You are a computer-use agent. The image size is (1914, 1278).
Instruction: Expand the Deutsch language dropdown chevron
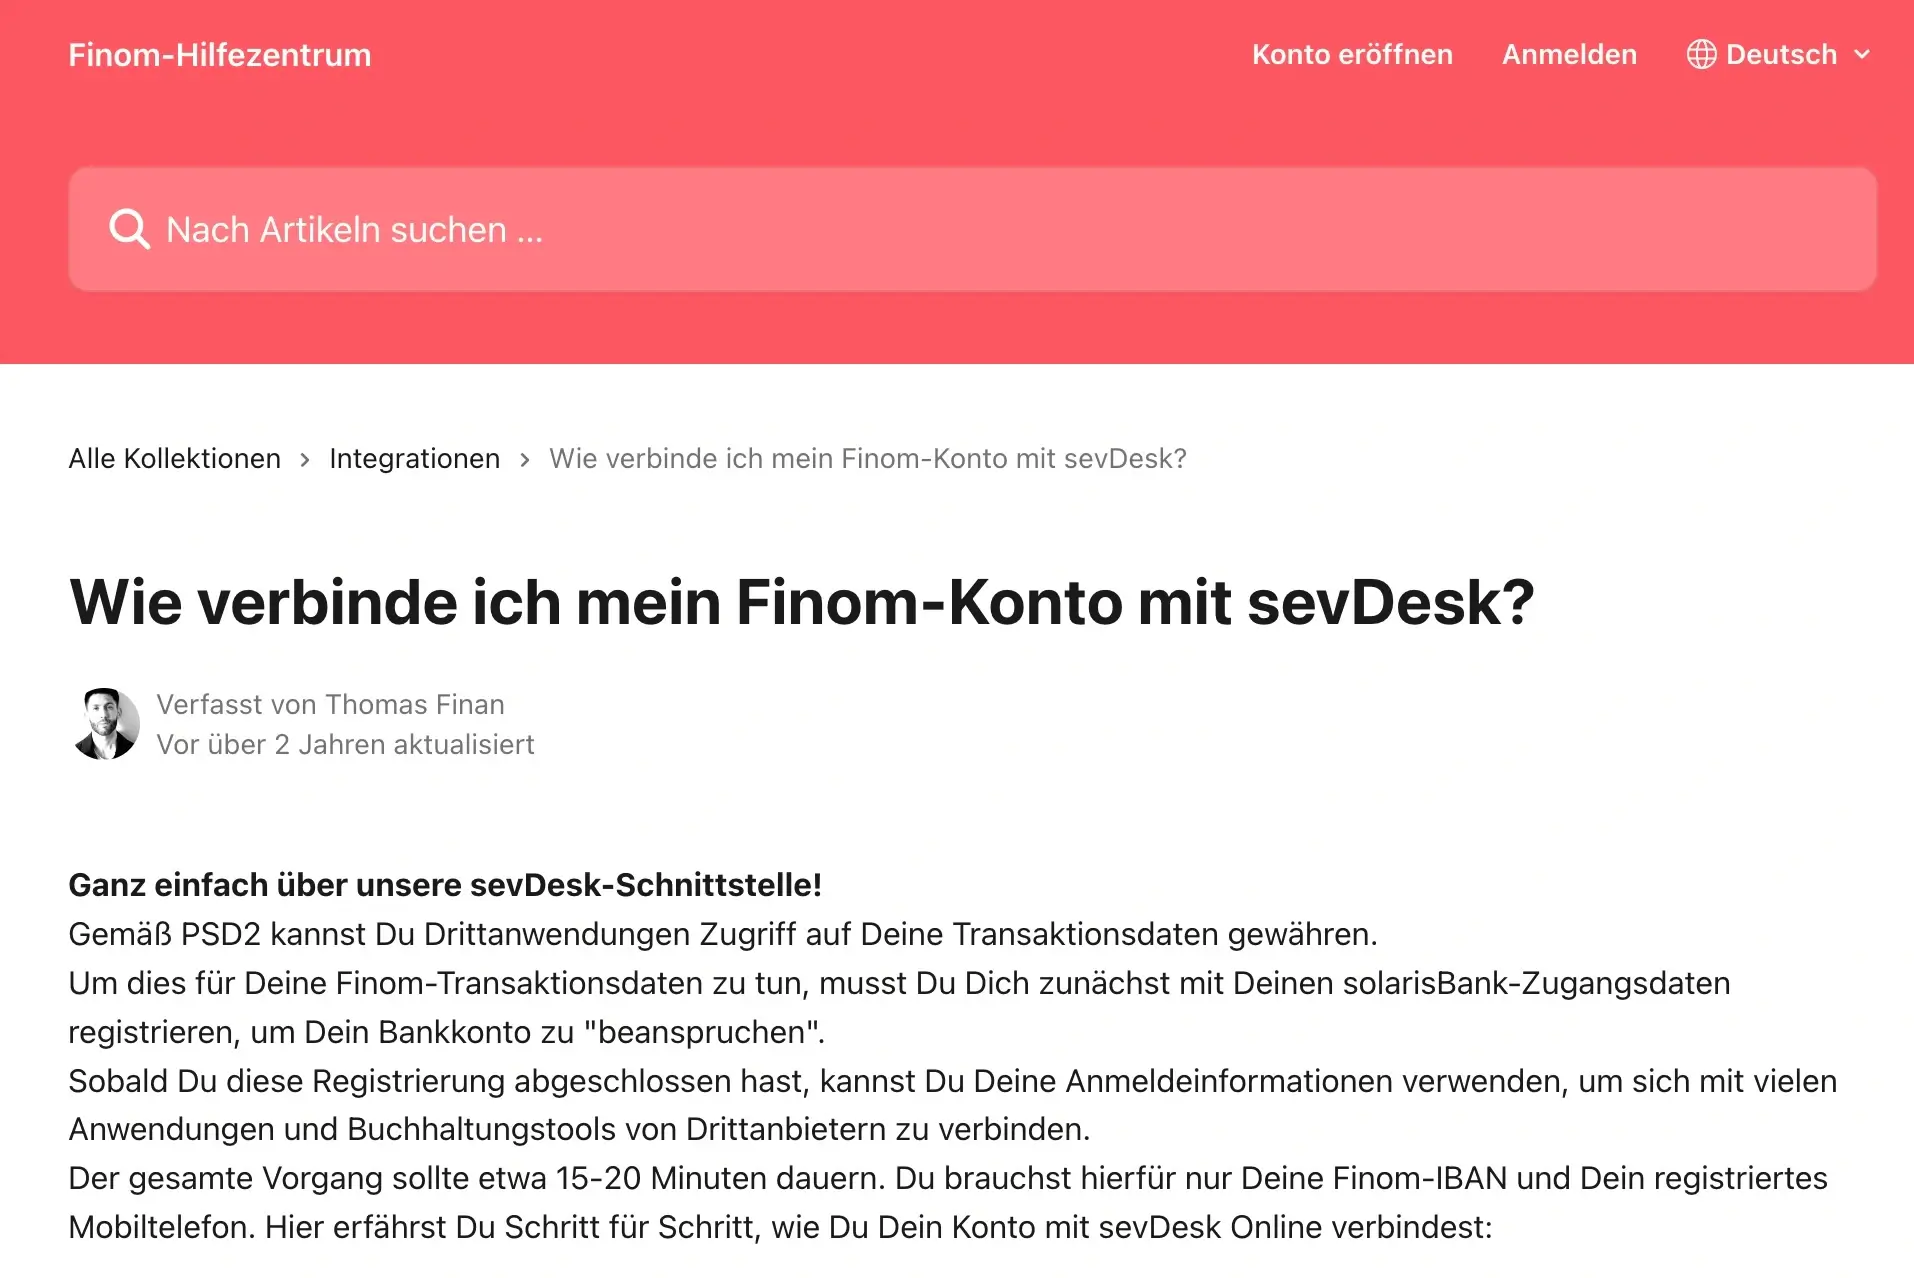click(1862, 55)
